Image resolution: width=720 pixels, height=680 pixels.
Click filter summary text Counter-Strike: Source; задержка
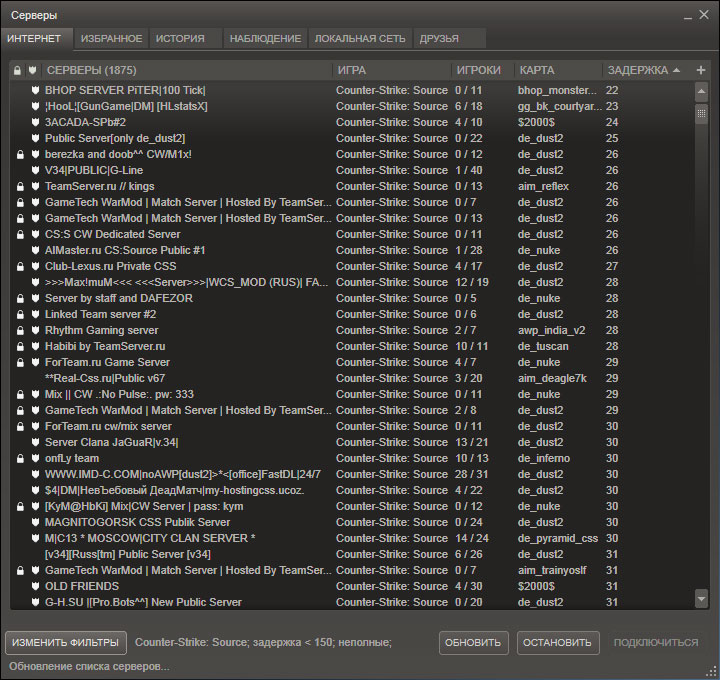point(263,642)
